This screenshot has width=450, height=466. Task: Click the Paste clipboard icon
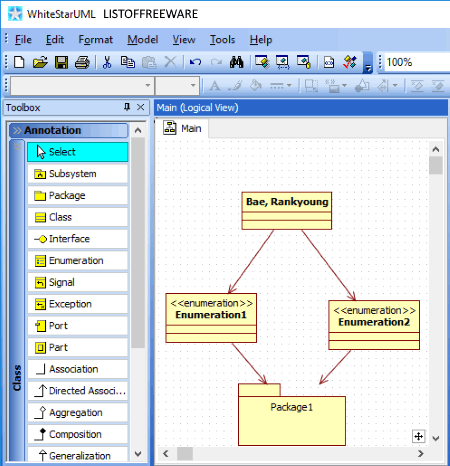149,62
